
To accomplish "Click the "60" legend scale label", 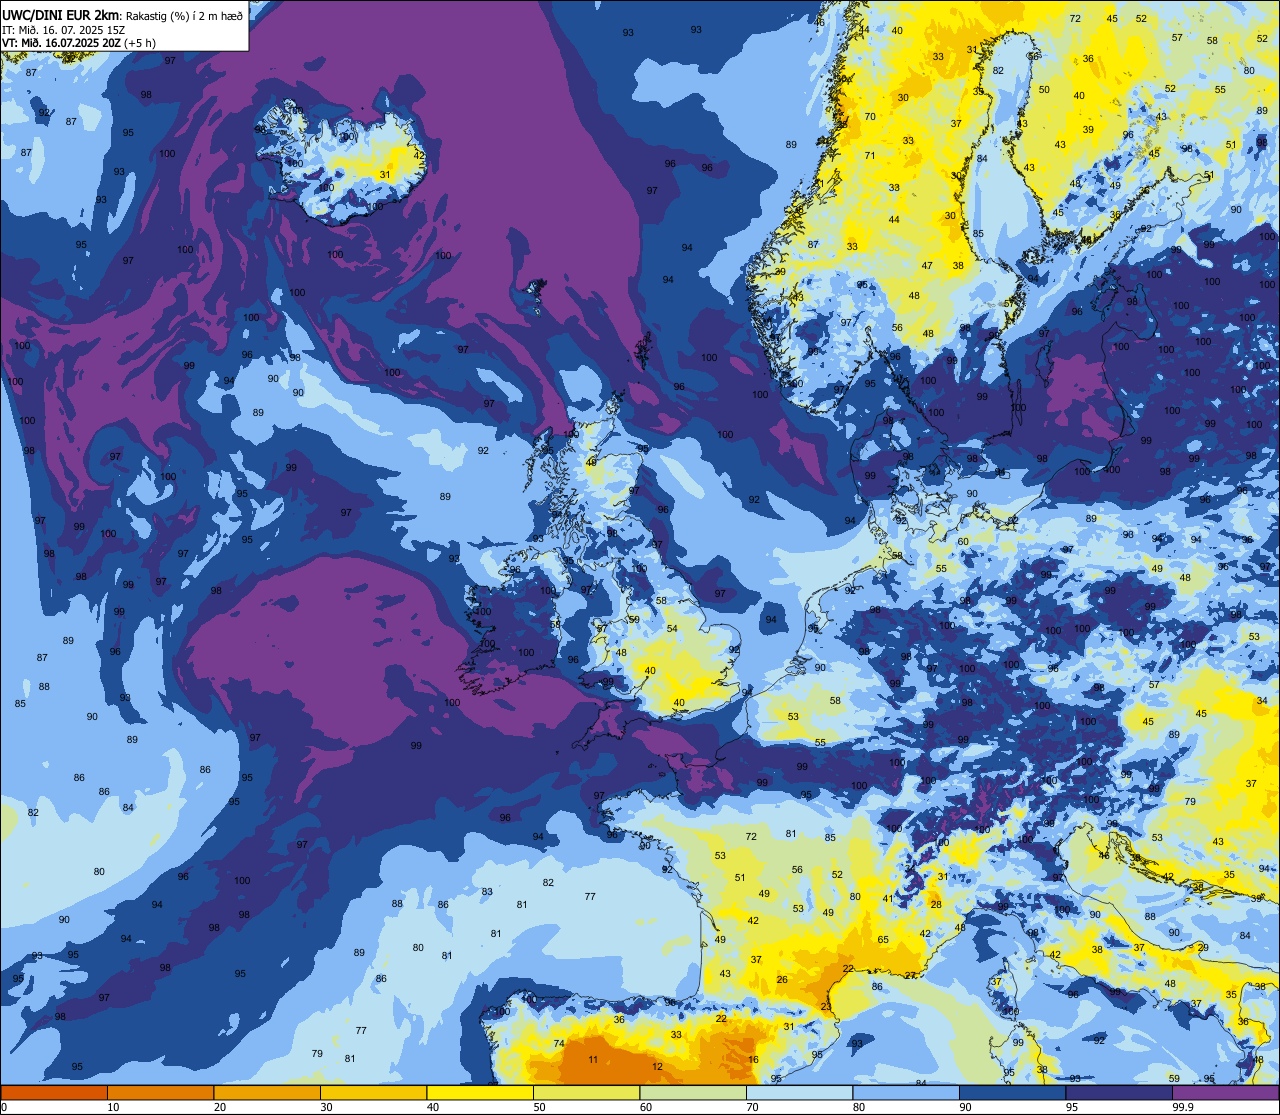I will tap(646, 1107).
